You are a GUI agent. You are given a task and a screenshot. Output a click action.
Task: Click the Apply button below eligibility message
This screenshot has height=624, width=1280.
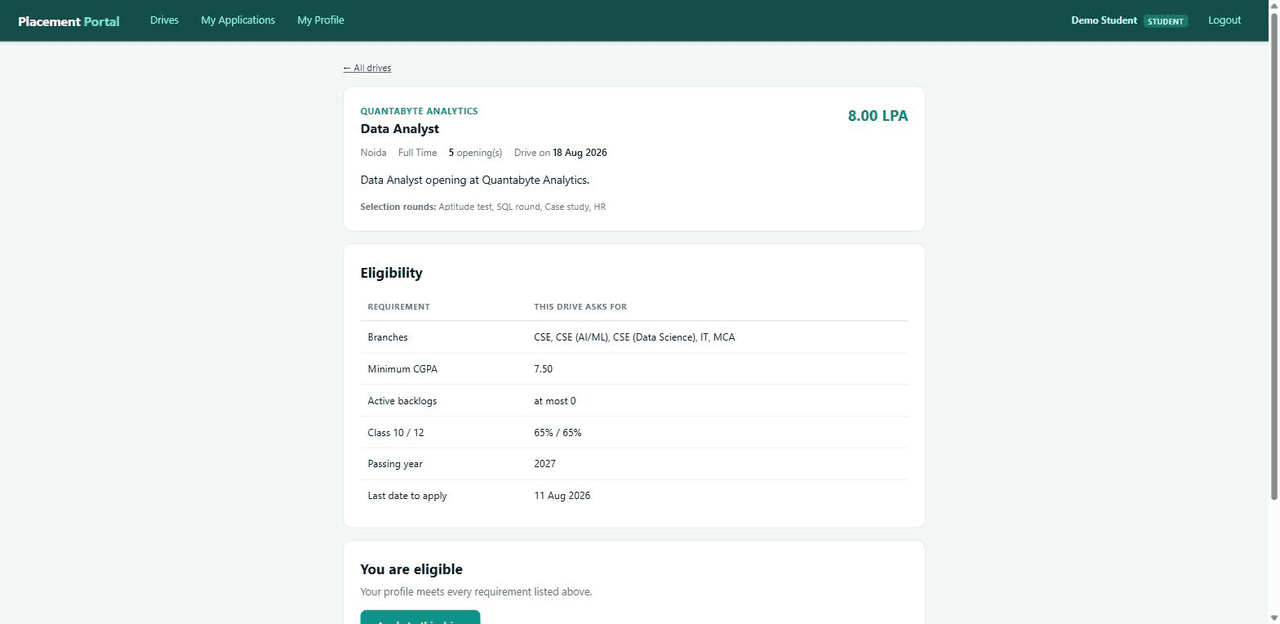420,617
